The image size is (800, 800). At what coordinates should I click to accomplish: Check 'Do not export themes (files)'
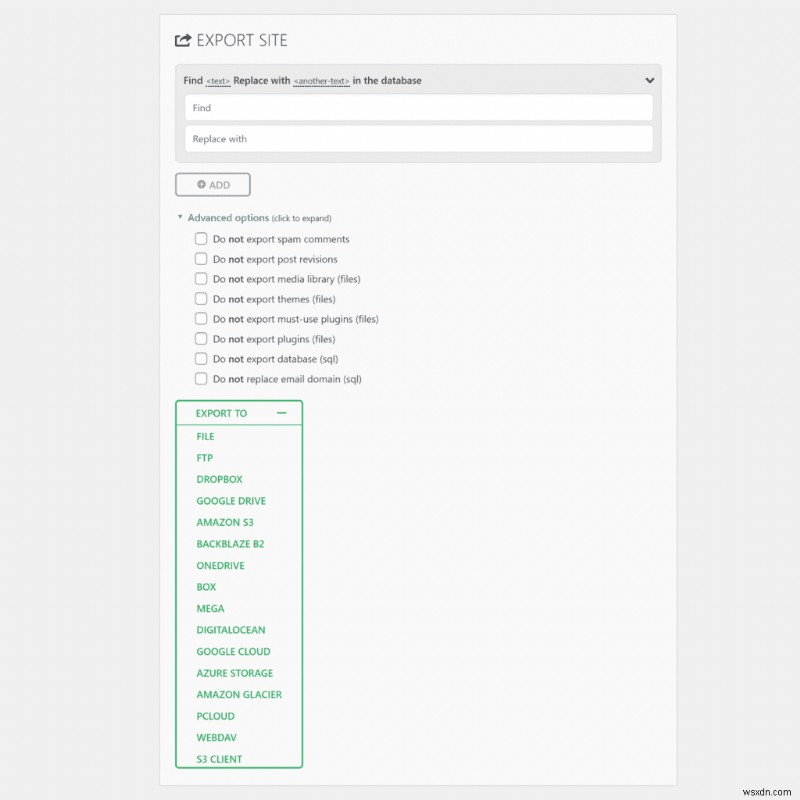(201, 298)
